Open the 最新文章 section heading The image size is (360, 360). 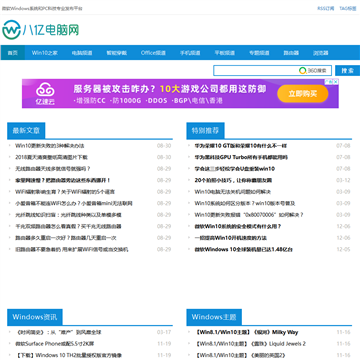click(x=26, y=131)
